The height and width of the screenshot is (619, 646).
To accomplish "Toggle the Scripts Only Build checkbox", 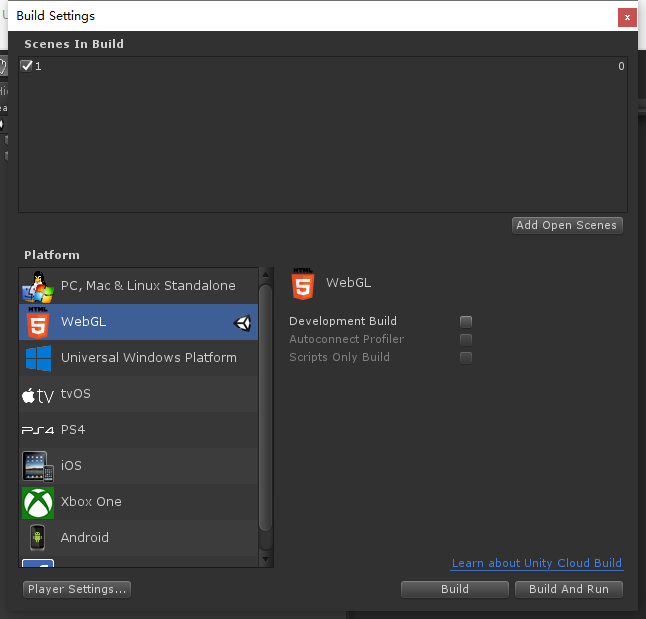I will [466, 357].
